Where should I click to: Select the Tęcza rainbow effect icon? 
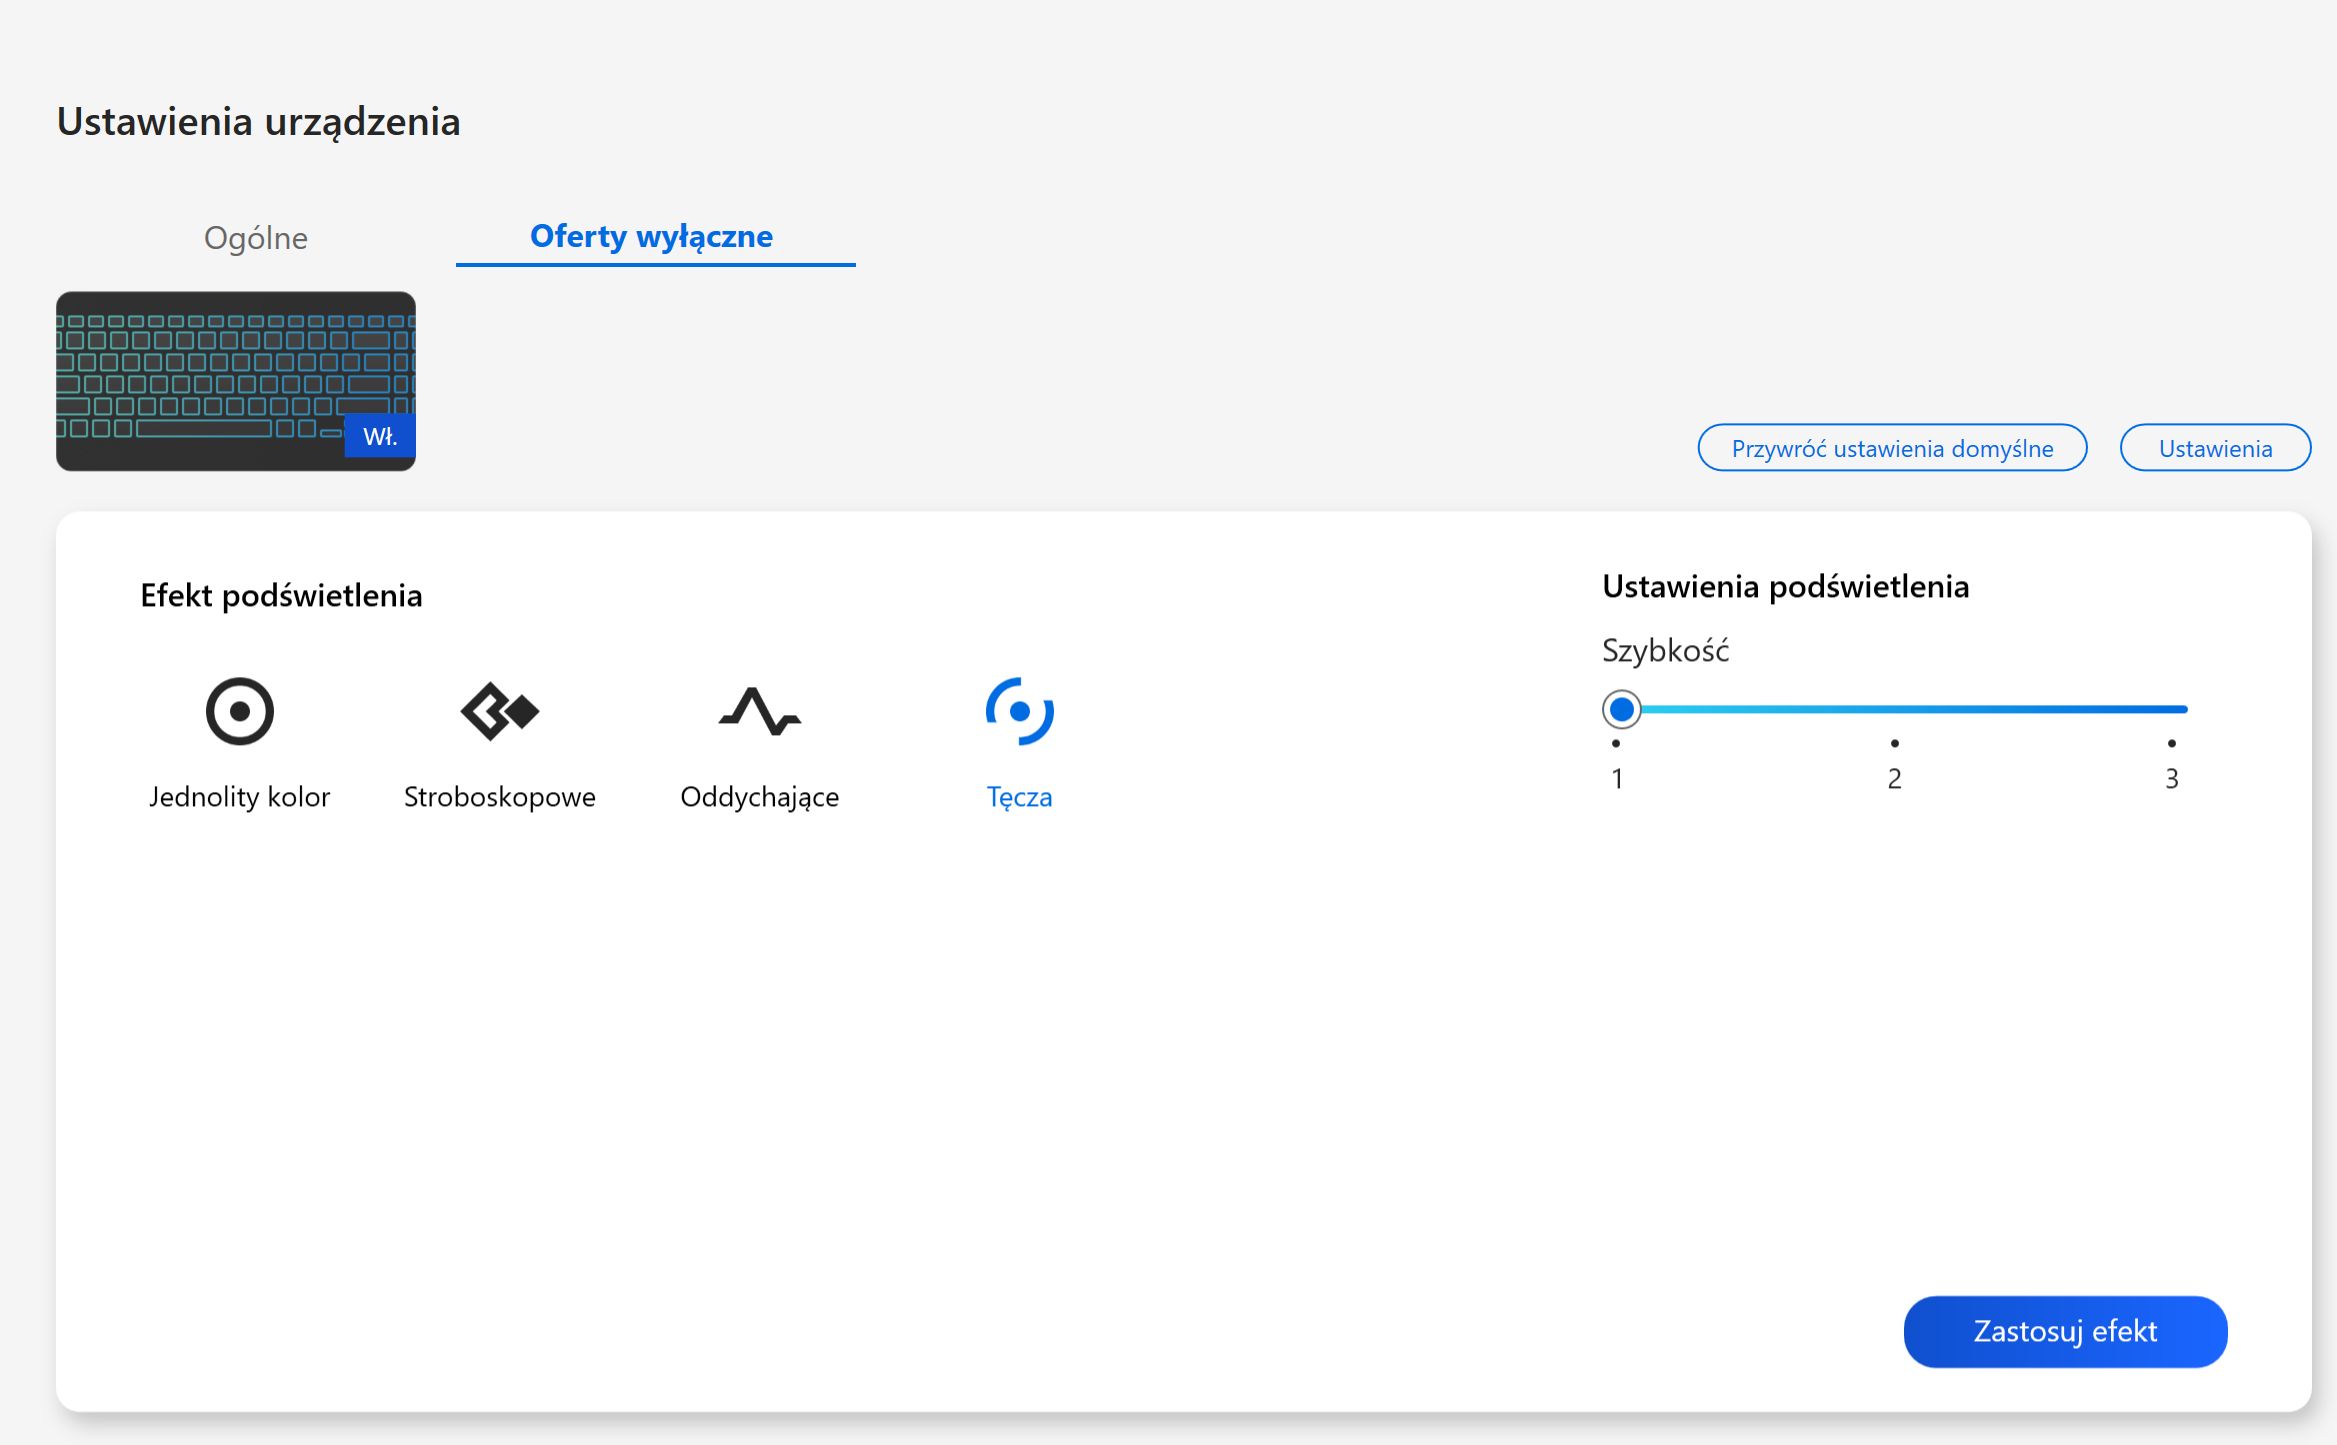[1019, 711]
